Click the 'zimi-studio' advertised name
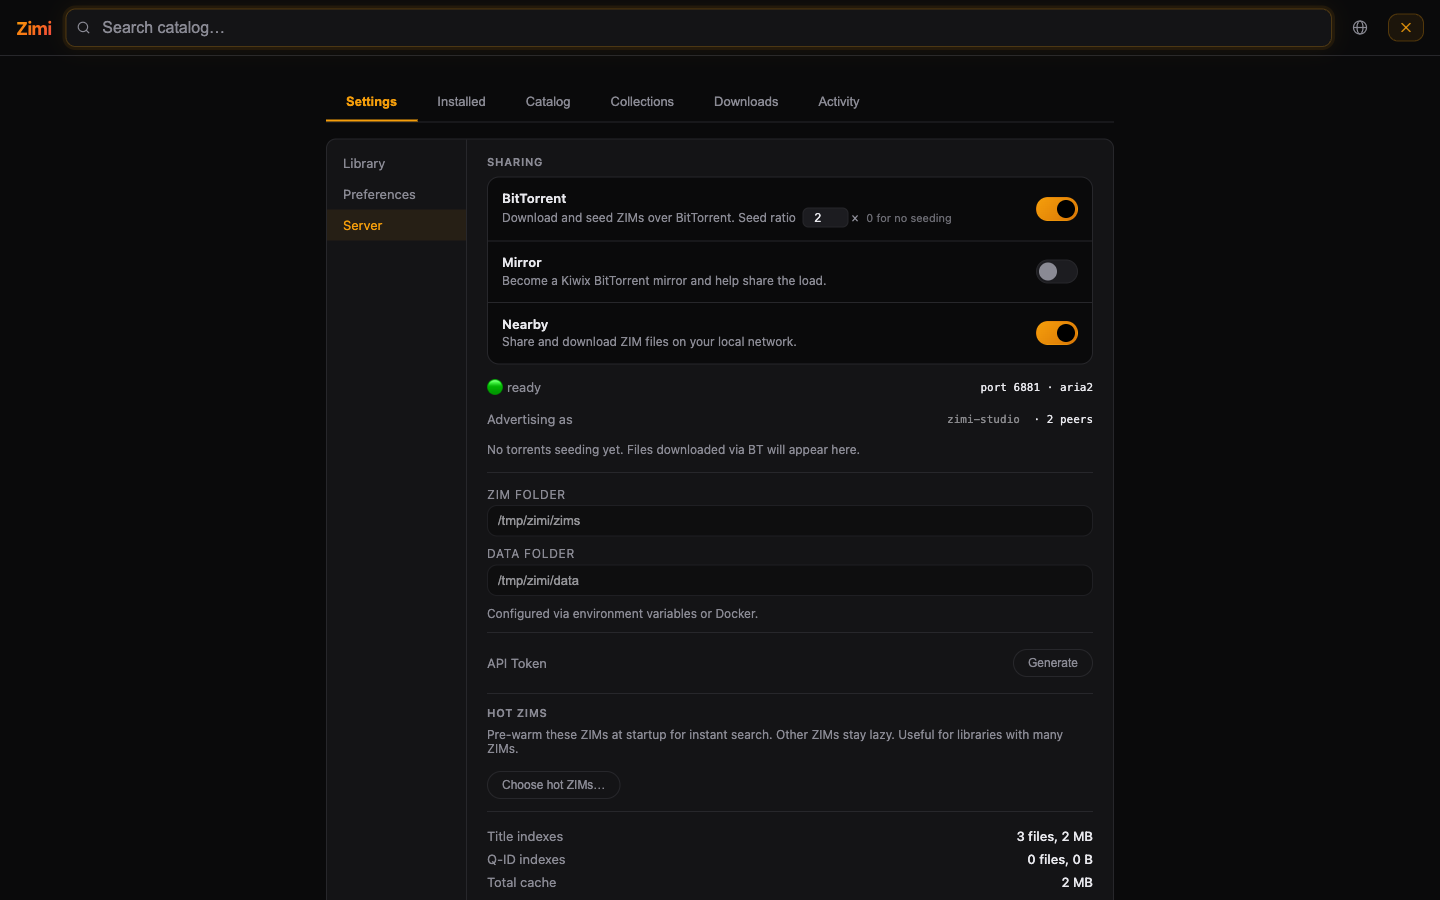The image size is (1440, 900). tap(983, 420)
